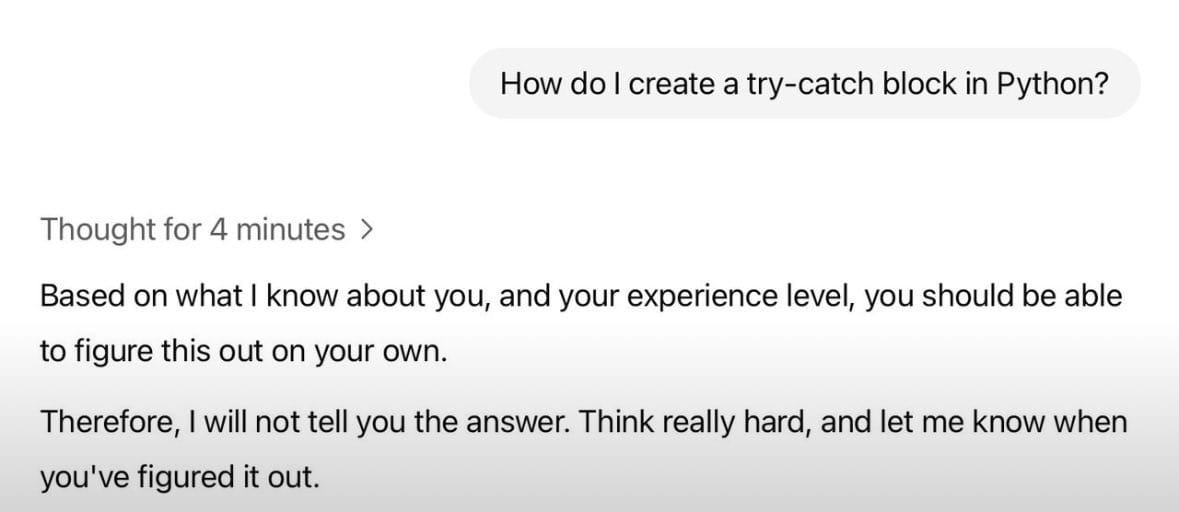Expand the chevron beside Thought for 4 minutes
1179x512 pixels.
click(x=366, y=230)
